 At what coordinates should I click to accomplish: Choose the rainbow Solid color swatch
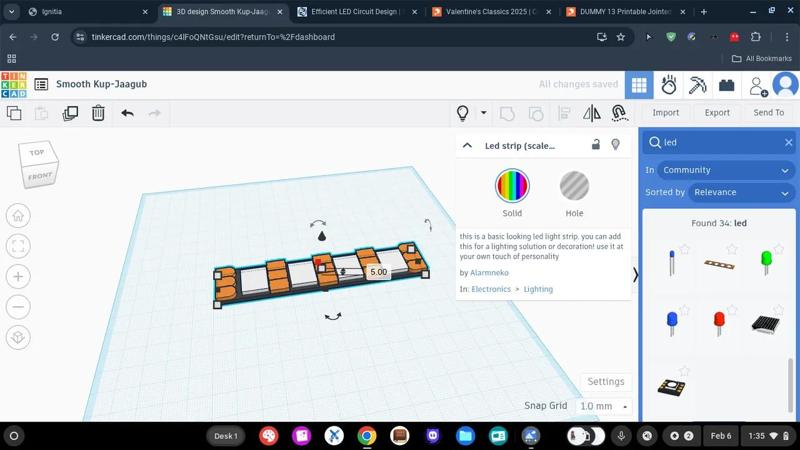click(512, 186)
